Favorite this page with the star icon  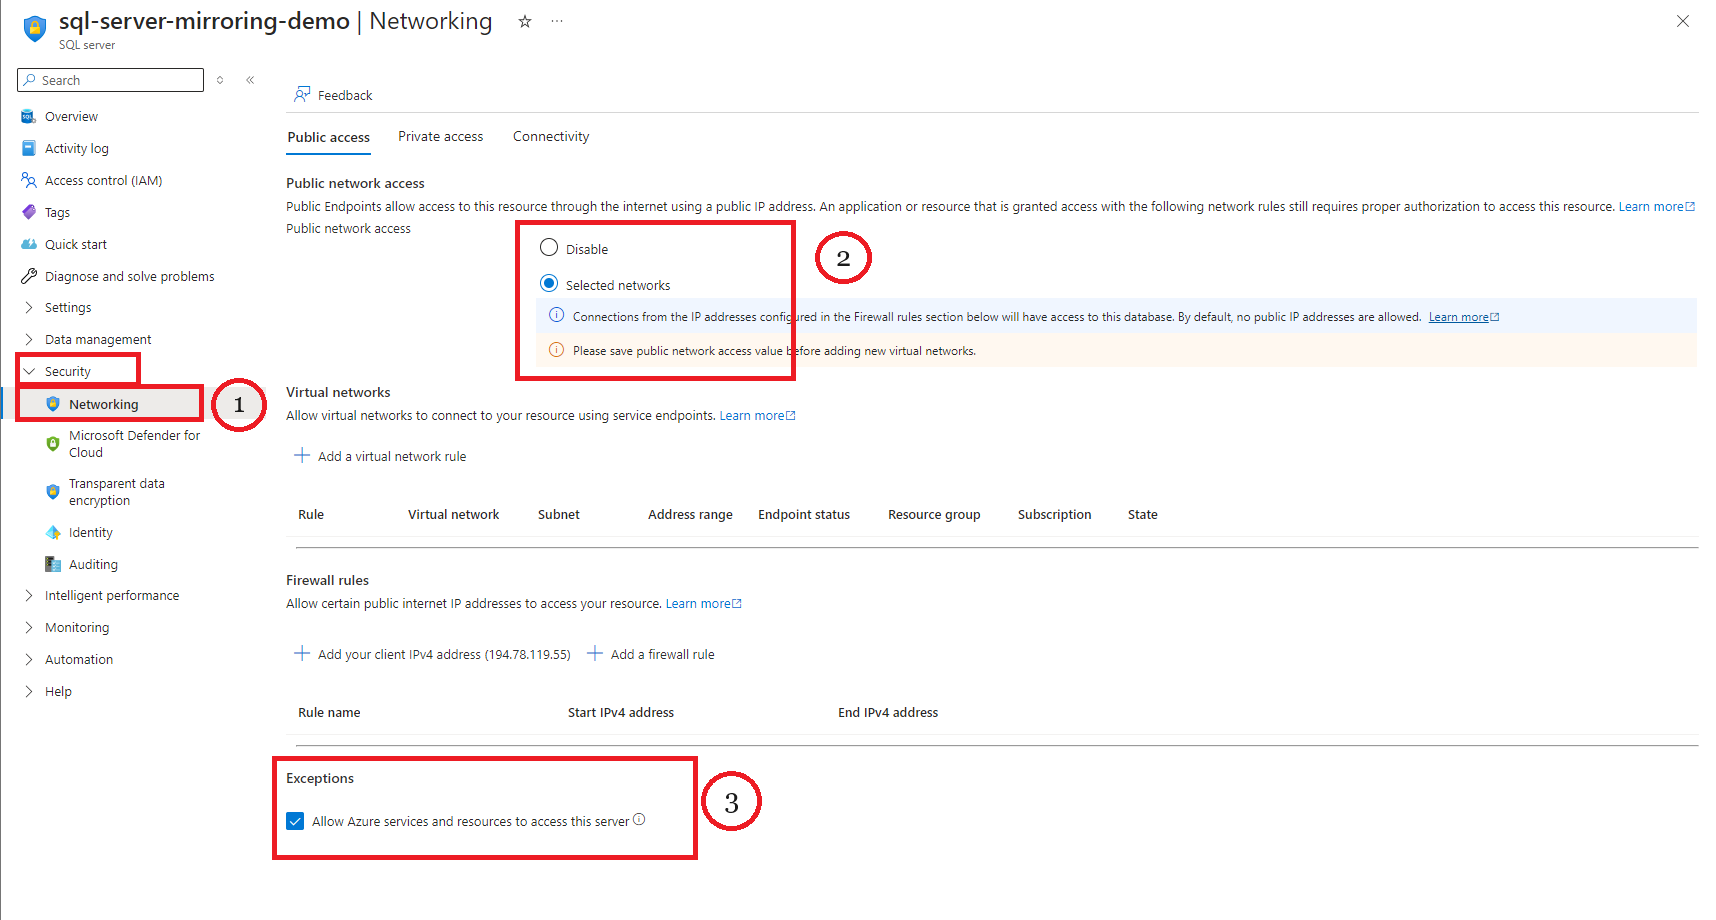[x=524, y=22]
